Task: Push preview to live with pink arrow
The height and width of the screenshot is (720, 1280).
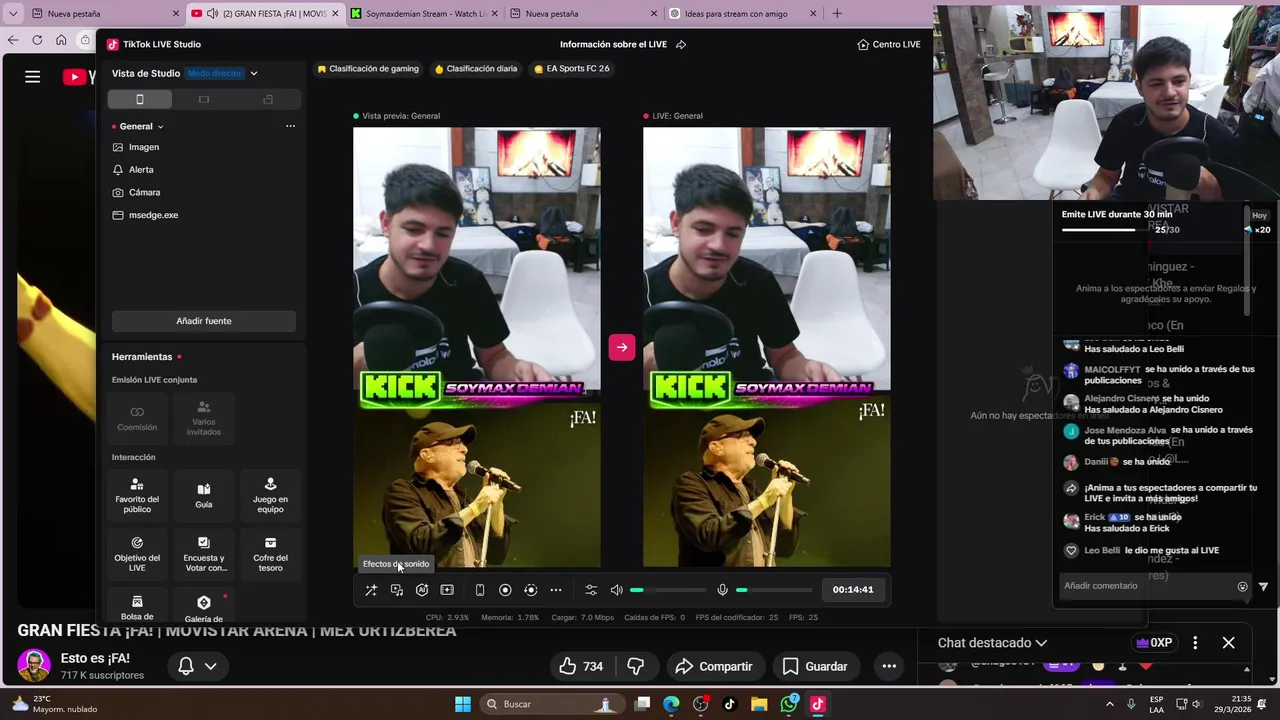Action: point(622,347)
